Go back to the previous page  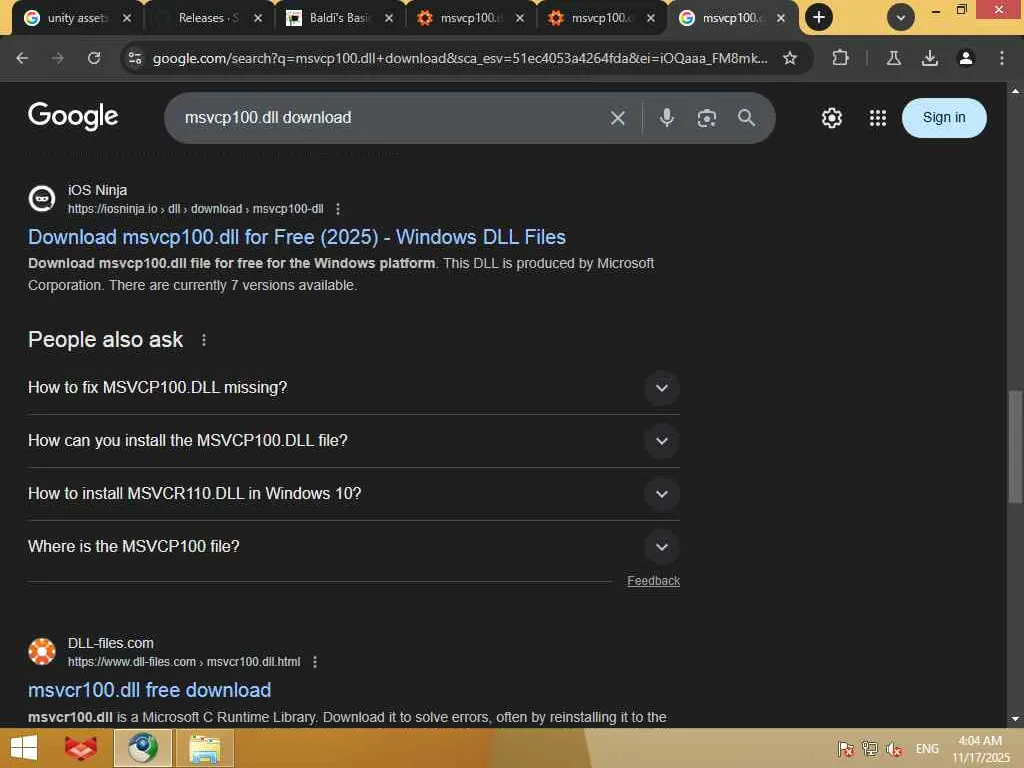tap(22, 58)
